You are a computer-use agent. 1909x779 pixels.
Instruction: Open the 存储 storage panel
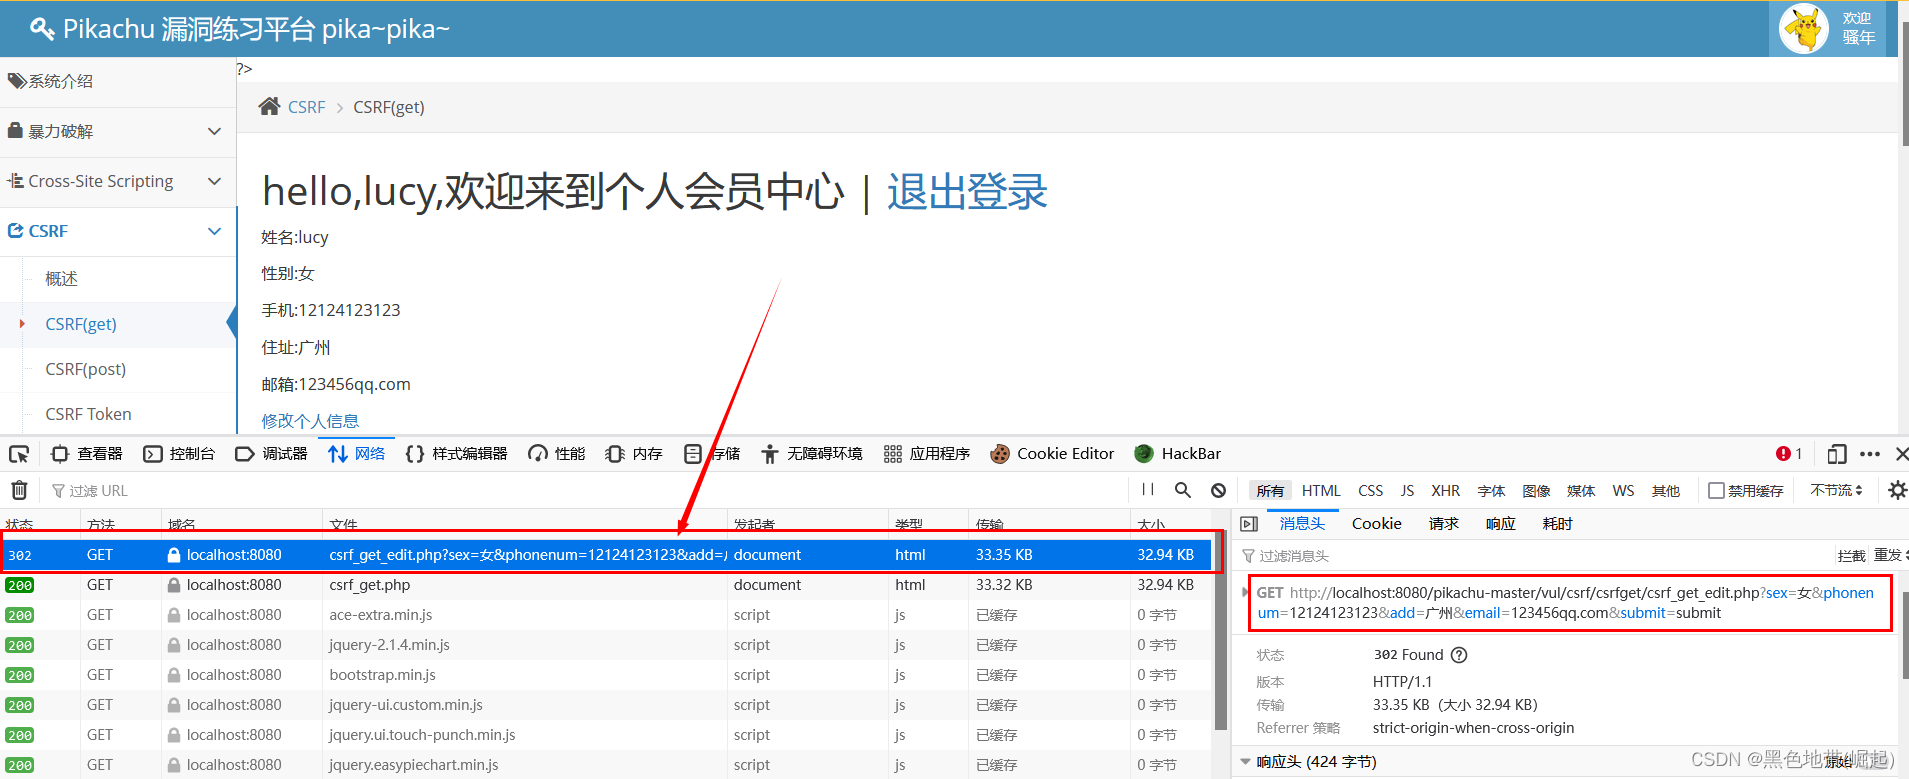[712, 454]
